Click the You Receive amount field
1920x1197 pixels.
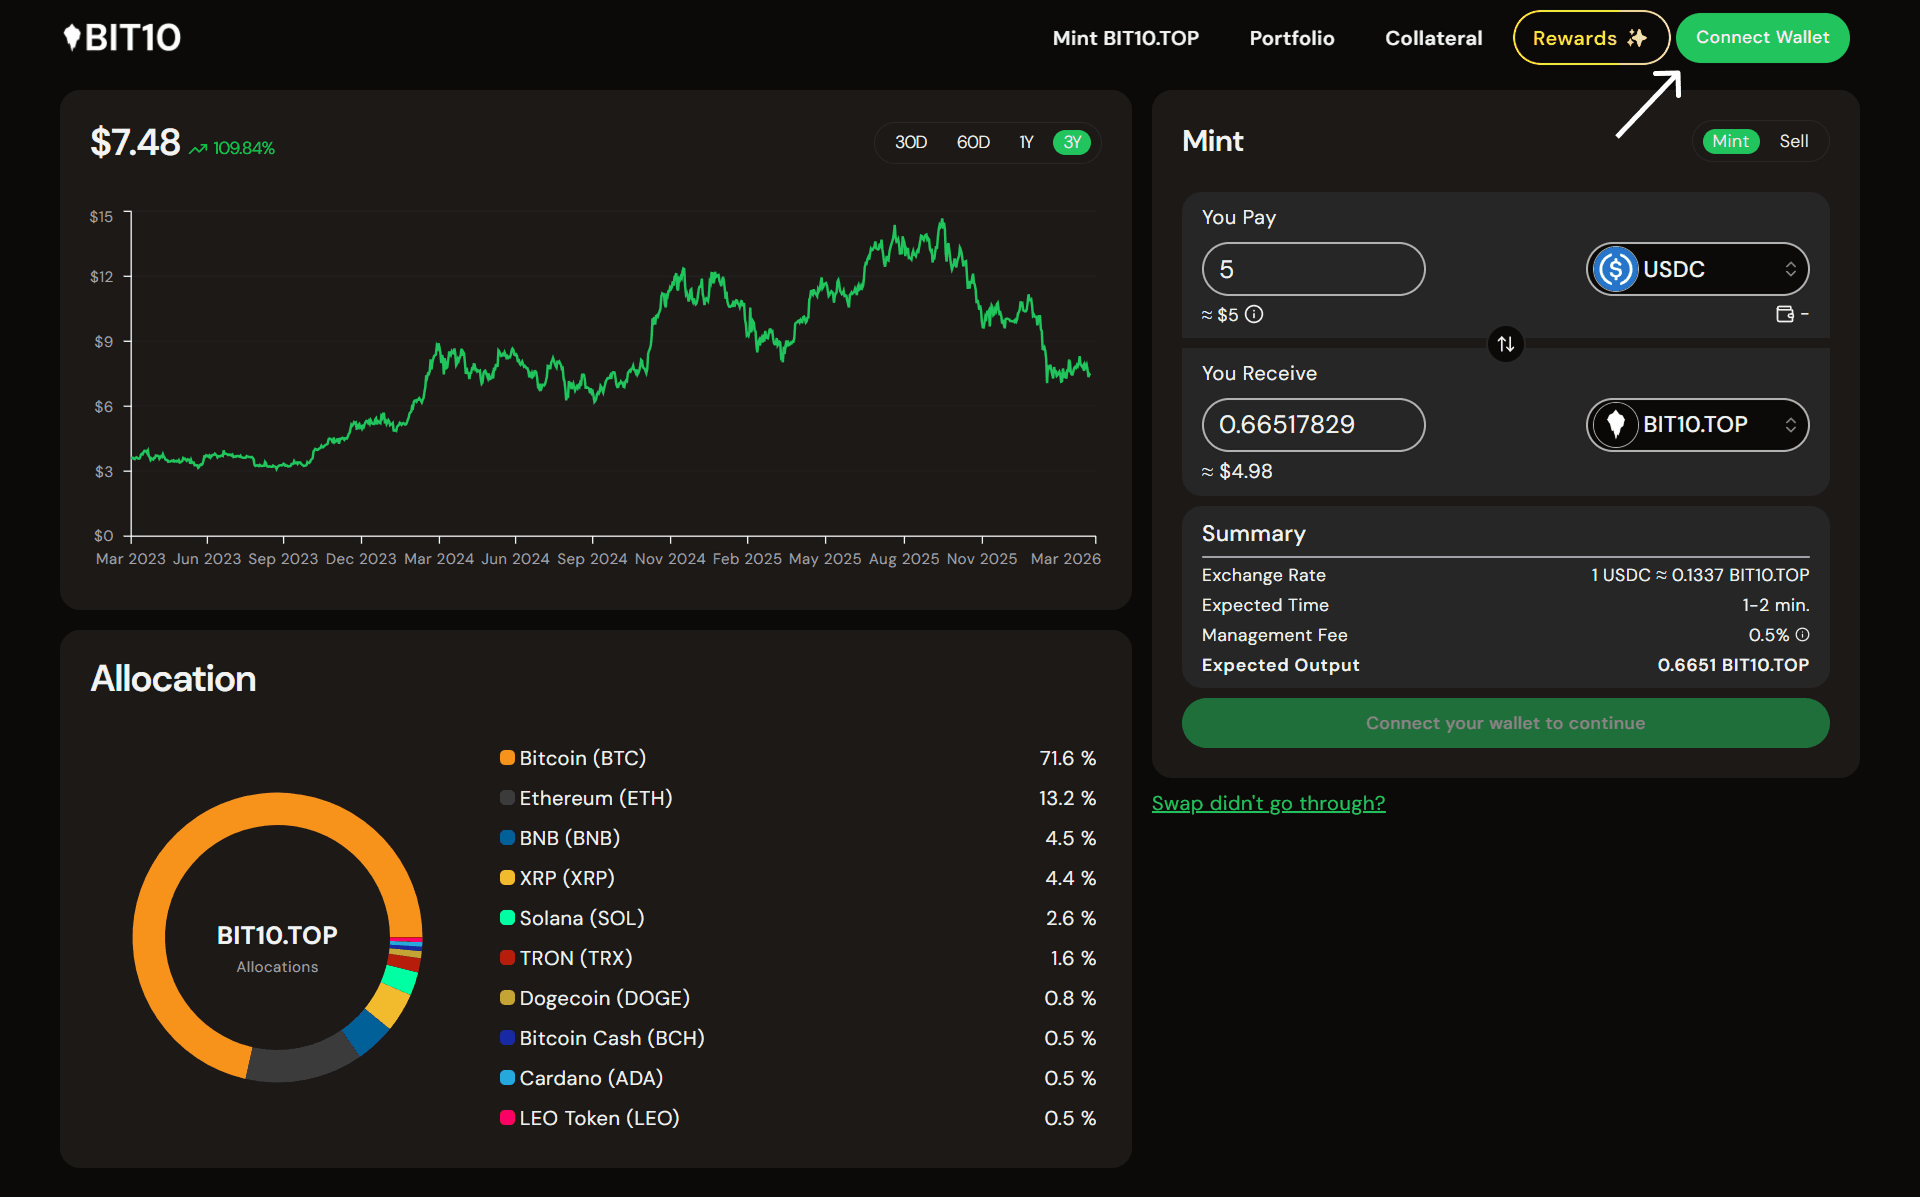pyautogui.click(x=1313, y=425)
